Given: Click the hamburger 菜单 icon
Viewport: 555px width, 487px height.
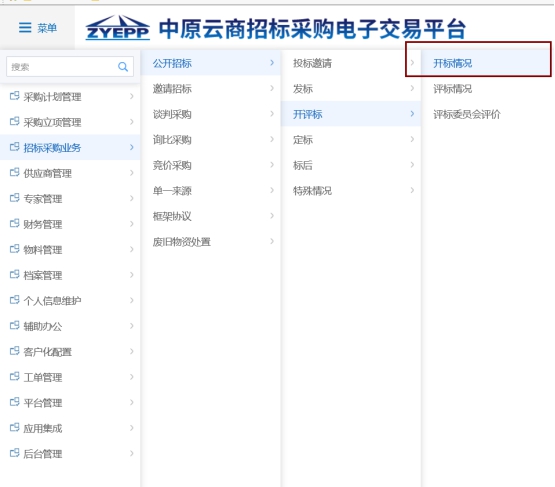Looking at the screenshot, I should pyautogui.click(x=25, y=27).
